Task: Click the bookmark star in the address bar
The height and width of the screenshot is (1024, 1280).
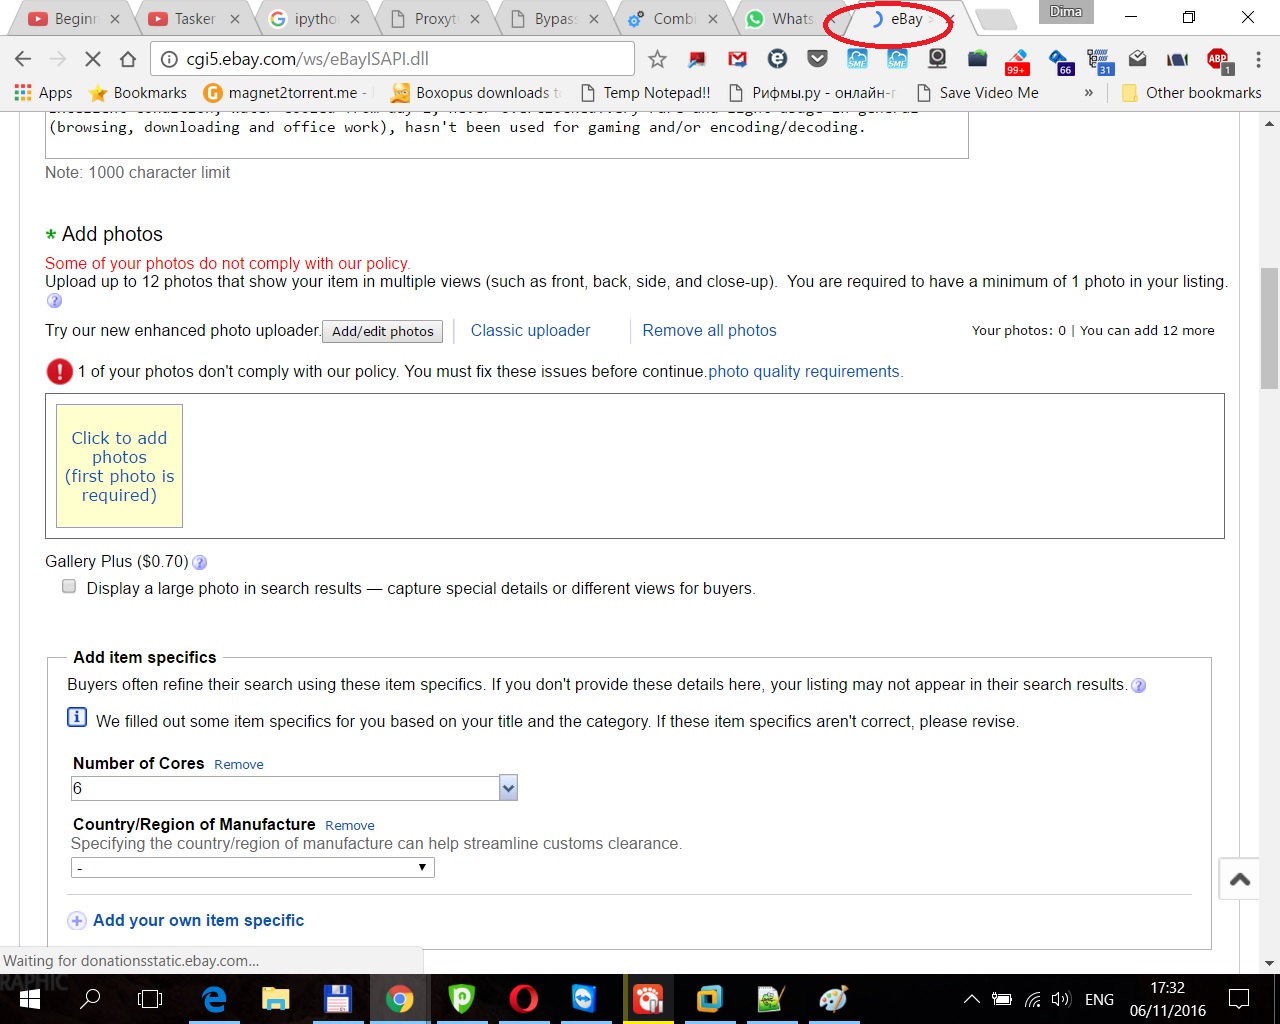Action: 657,59
